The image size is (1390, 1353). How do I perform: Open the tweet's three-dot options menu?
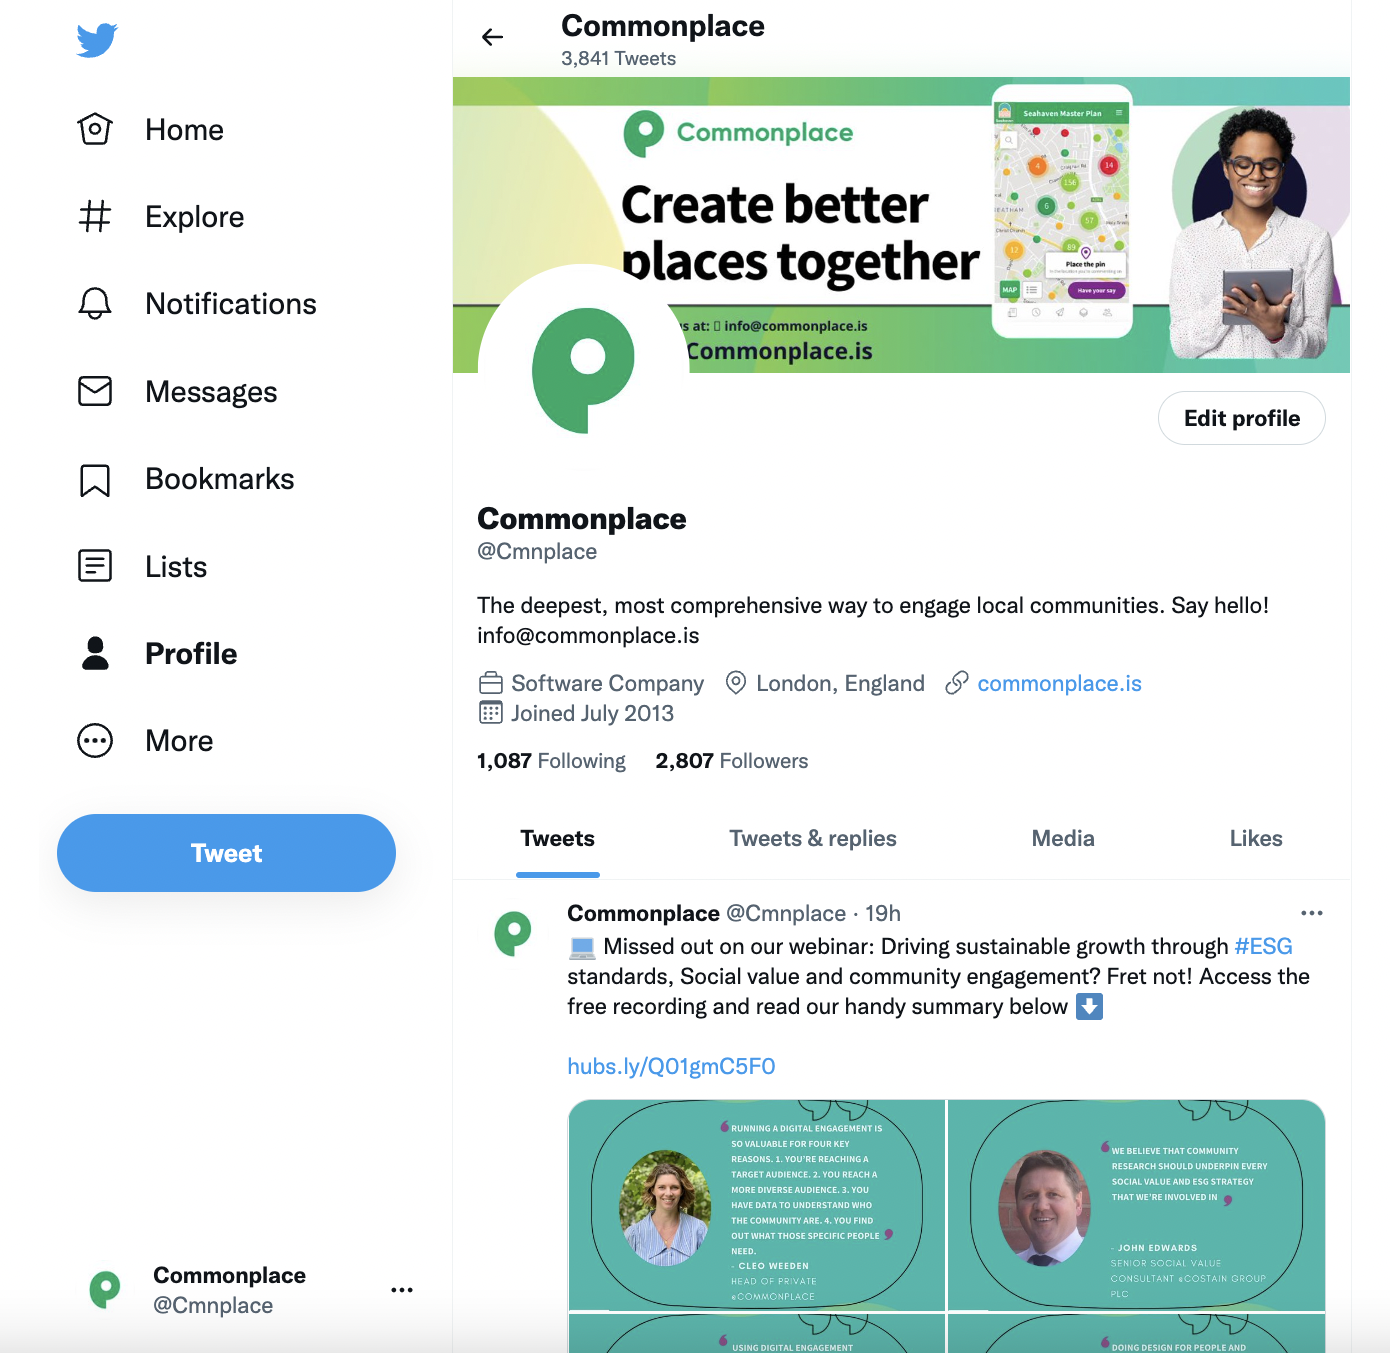point(1312,913)
